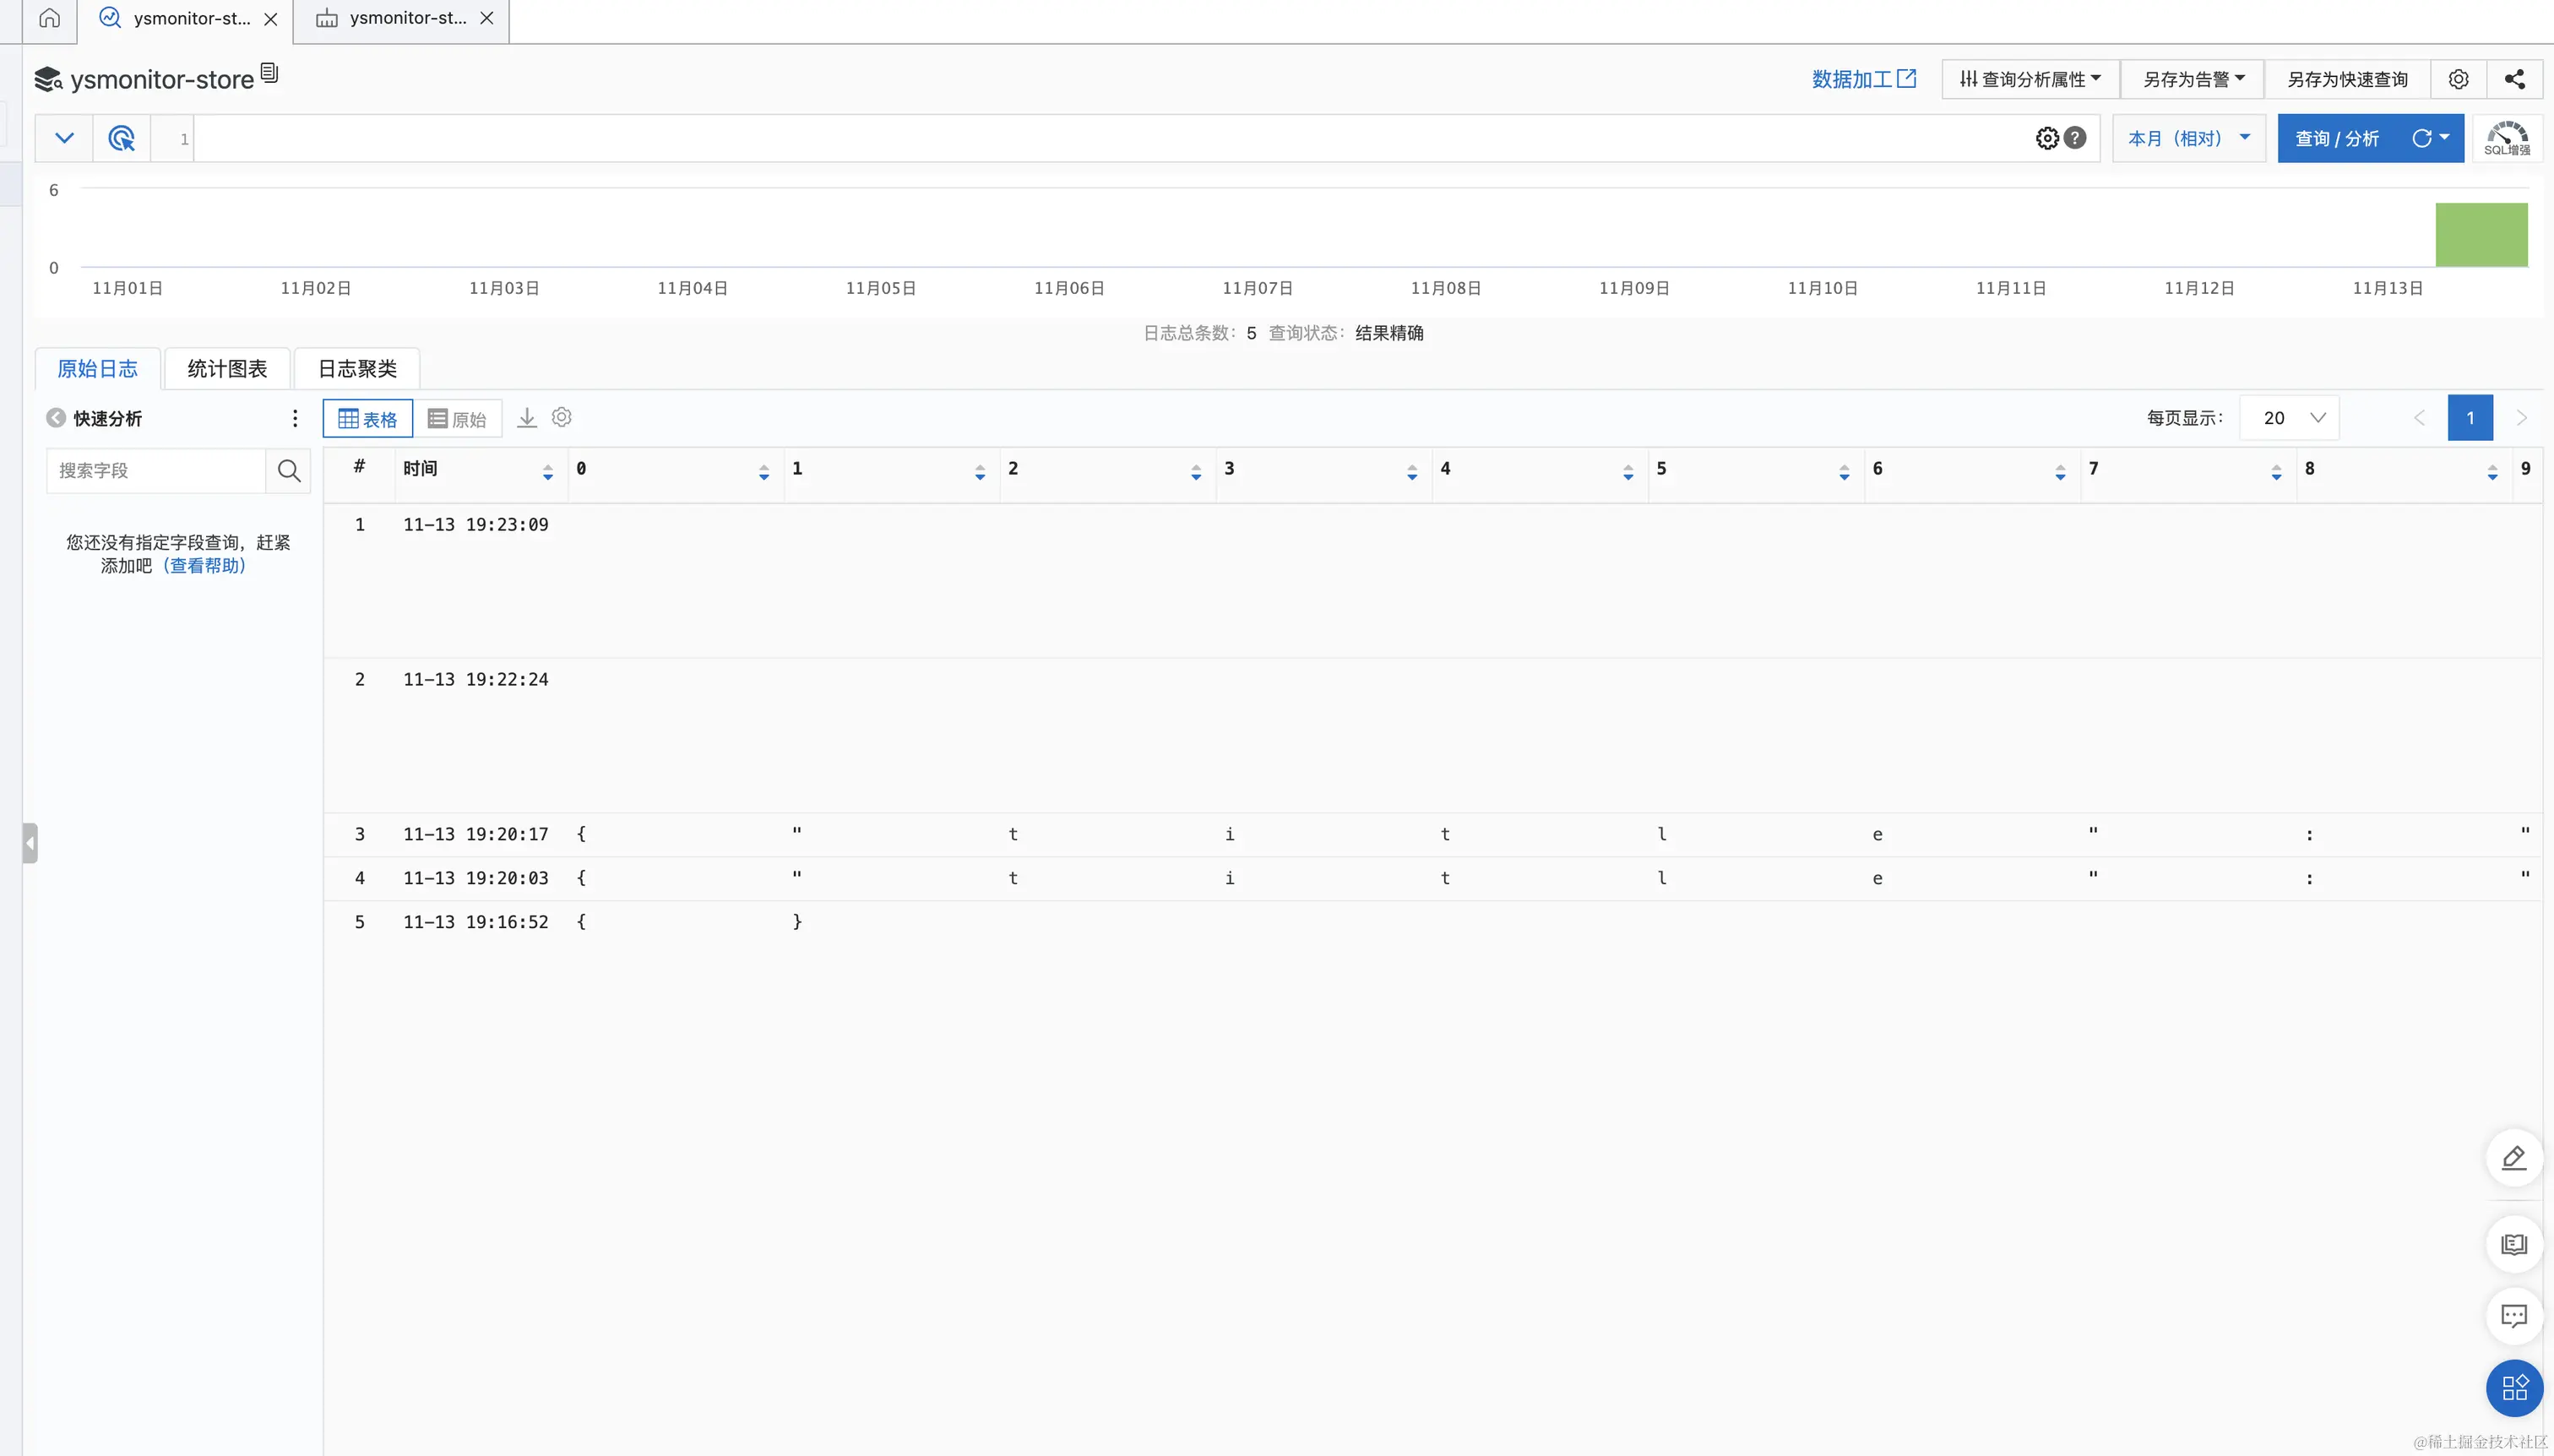The image size is (2554, 1456).
Task: Open the 查看帮助 help link
Action: click(204, 565)
